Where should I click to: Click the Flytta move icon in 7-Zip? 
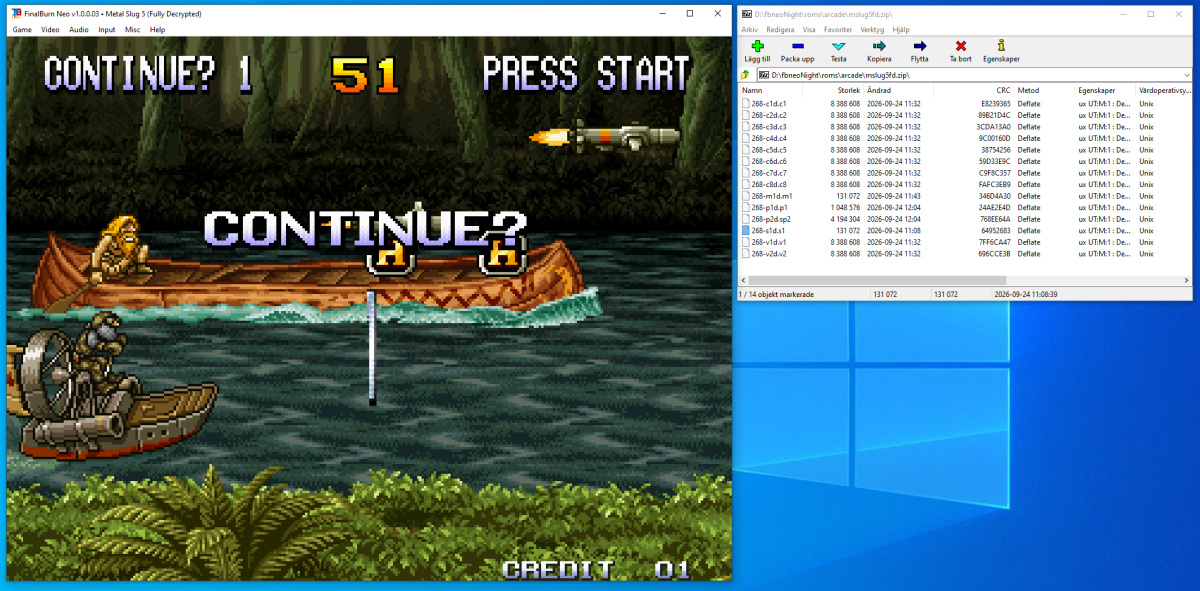[x=920, y=46]
